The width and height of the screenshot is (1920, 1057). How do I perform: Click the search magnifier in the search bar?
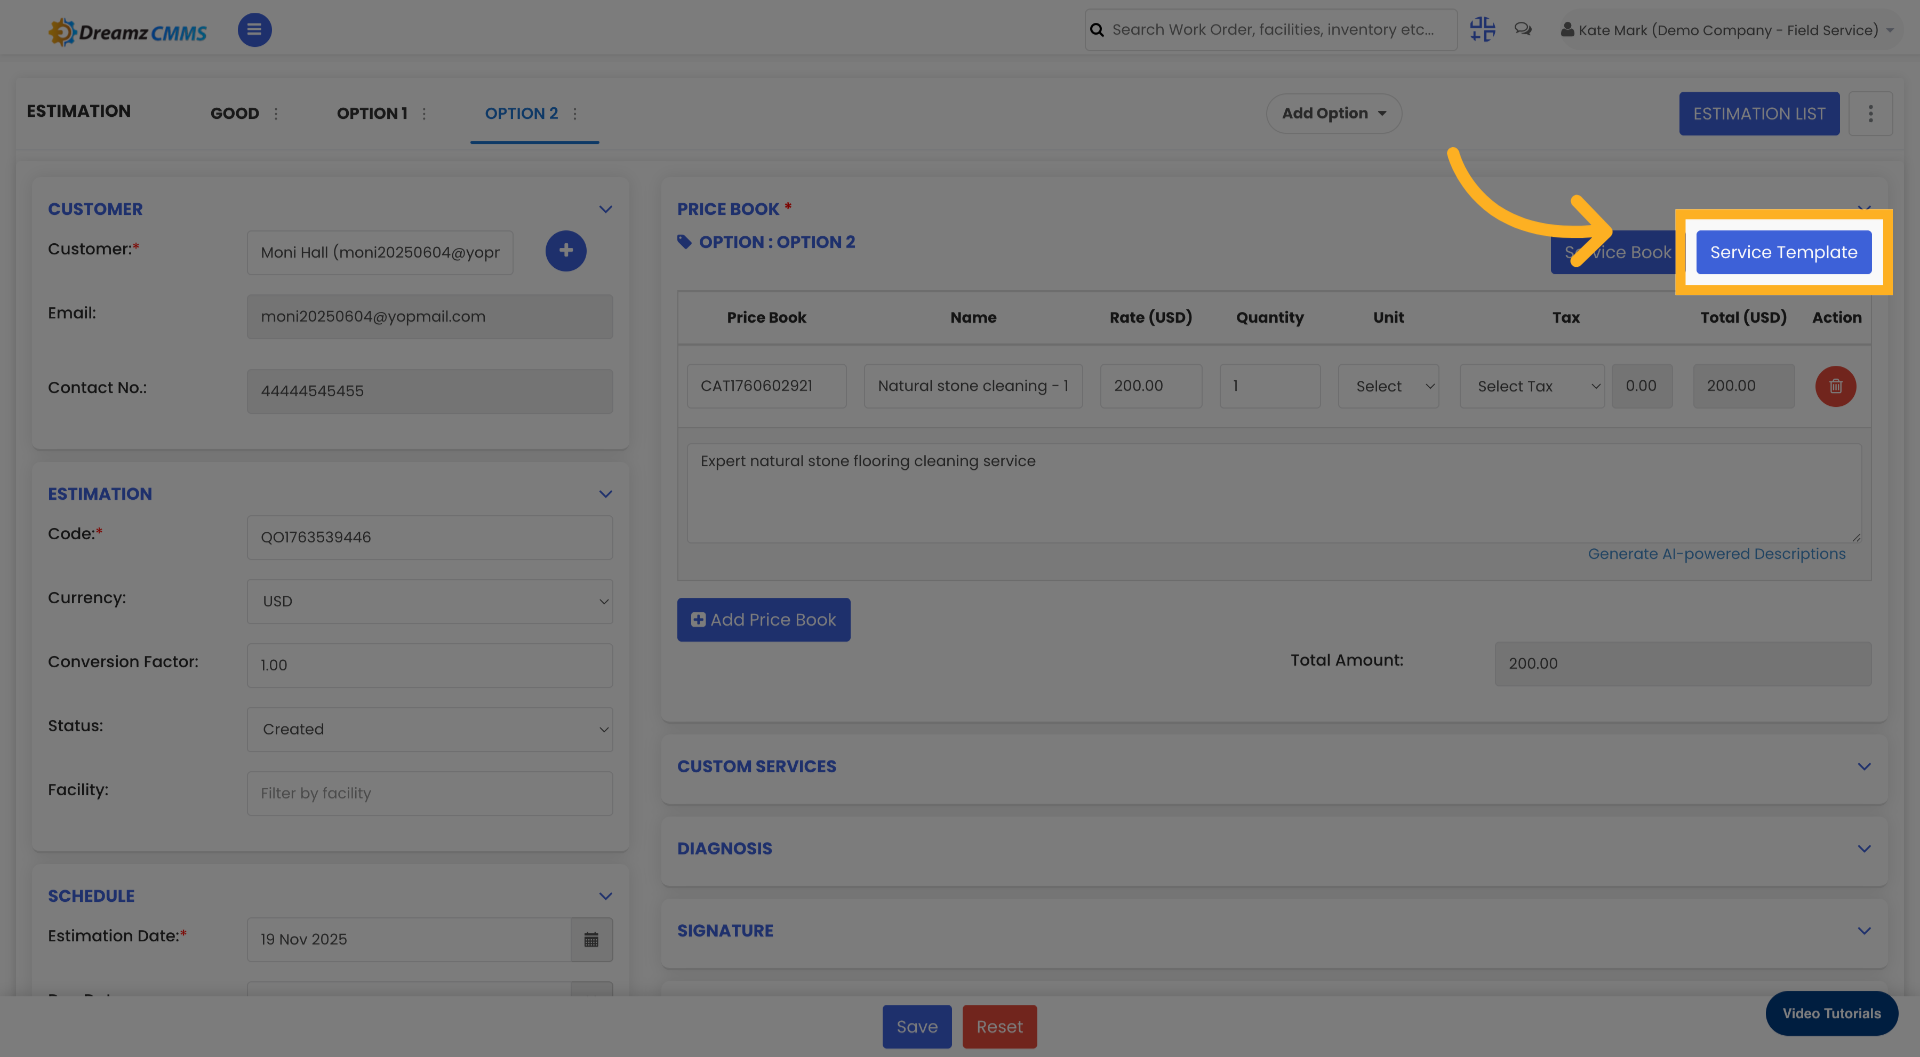tap(1096, 29)
